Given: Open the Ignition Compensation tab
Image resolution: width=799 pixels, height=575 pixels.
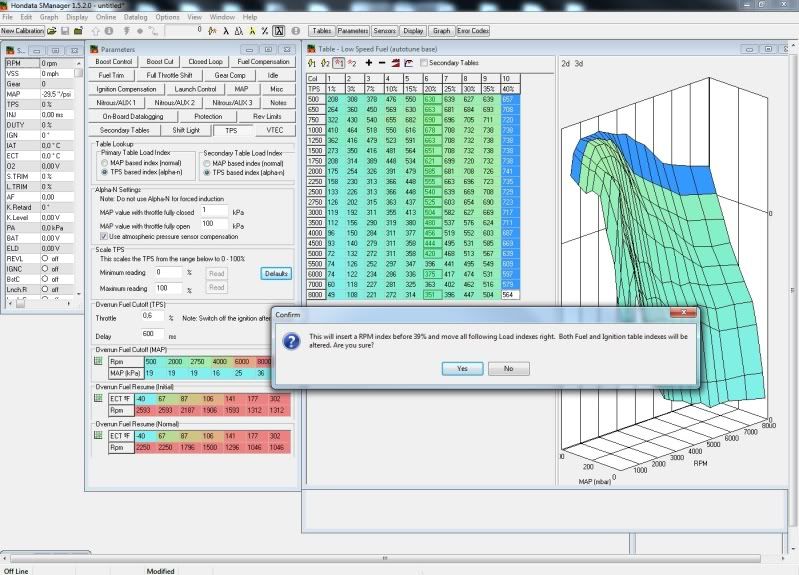Looking at the screenshot, I should coord(126,89).
